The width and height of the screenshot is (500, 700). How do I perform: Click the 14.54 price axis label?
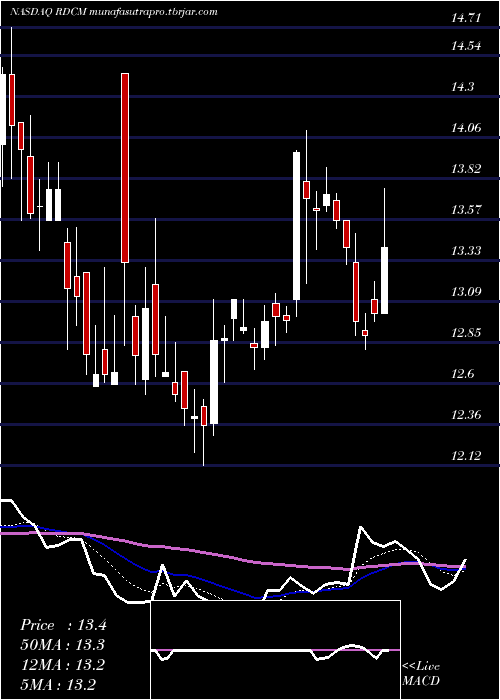(466, 46)
